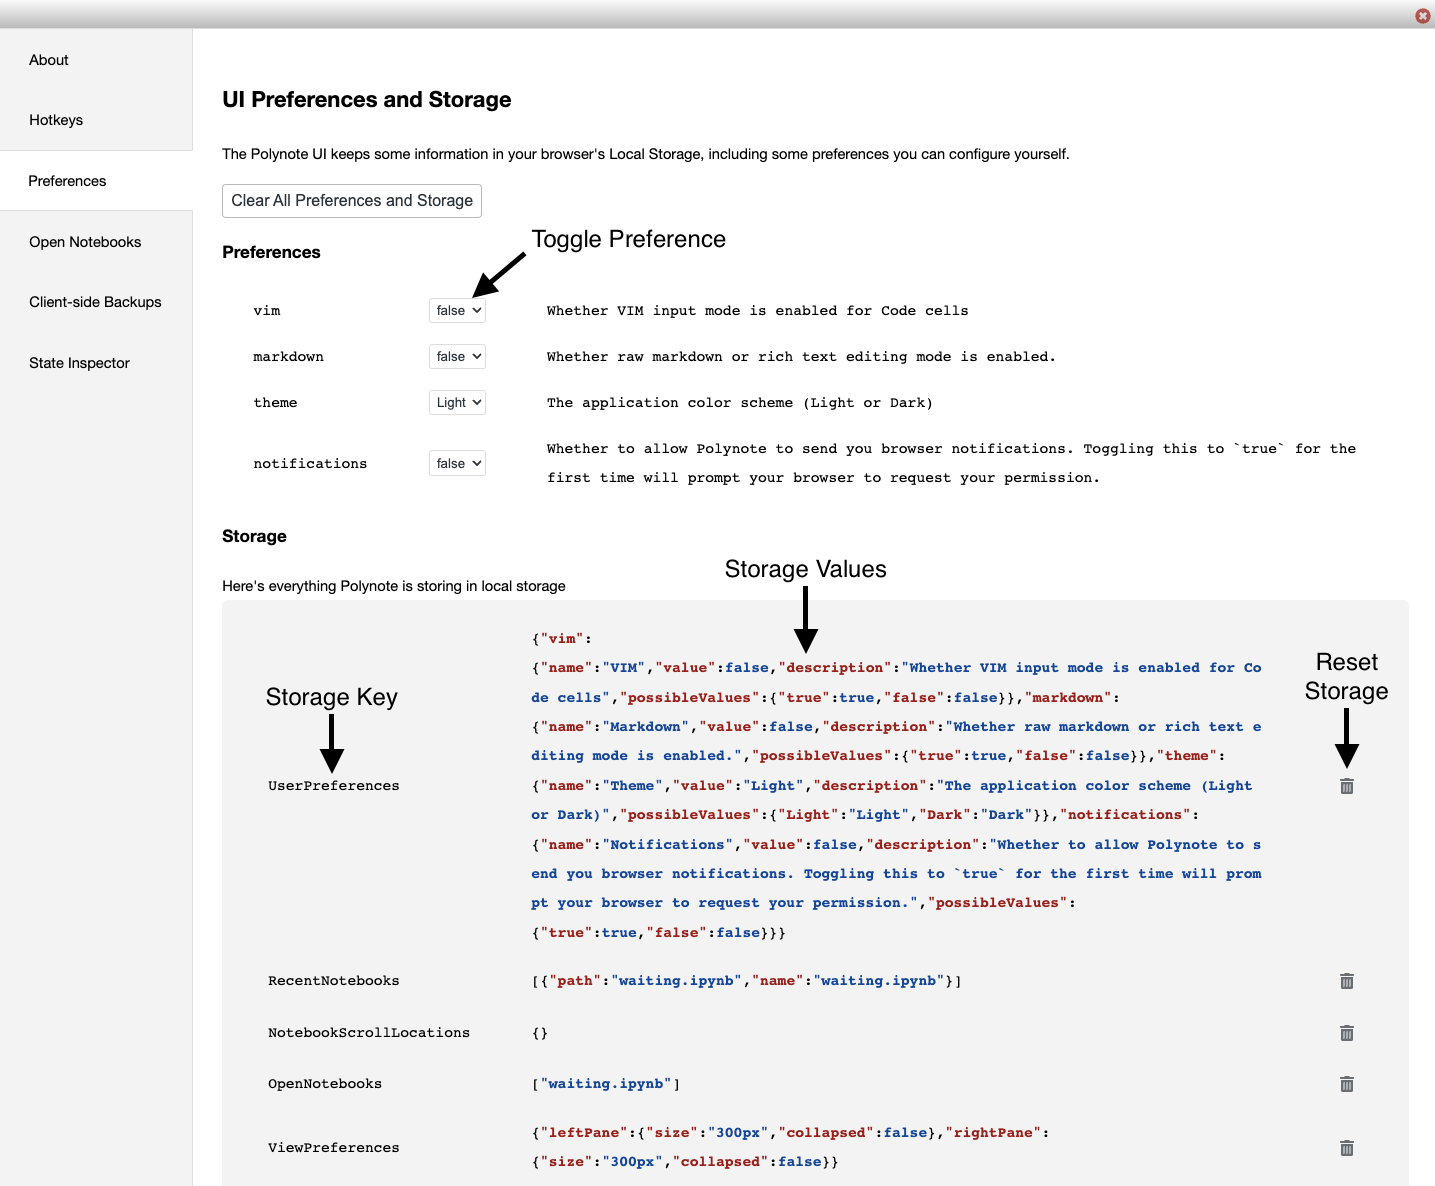Go to Open Notebooks tab
The width and height of the screenshot is (1435, 1186).
pos(85,242)
